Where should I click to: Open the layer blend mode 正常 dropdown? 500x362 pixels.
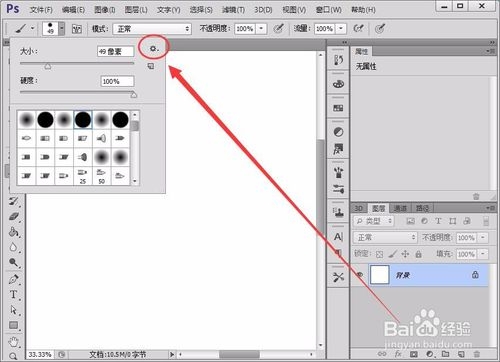point(385,237)
